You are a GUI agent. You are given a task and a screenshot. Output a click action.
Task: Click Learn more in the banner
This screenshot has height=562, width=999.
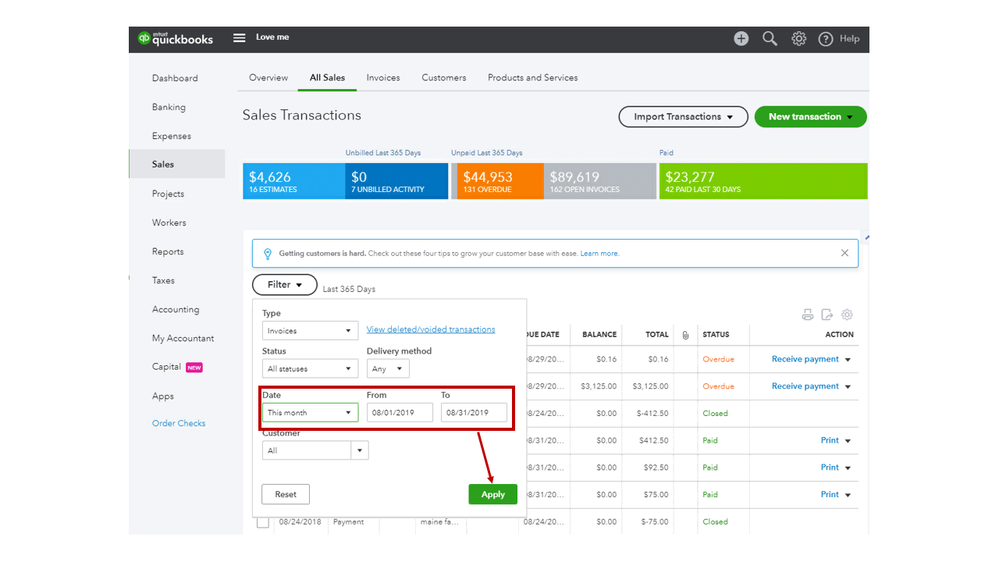coord(599,254)
